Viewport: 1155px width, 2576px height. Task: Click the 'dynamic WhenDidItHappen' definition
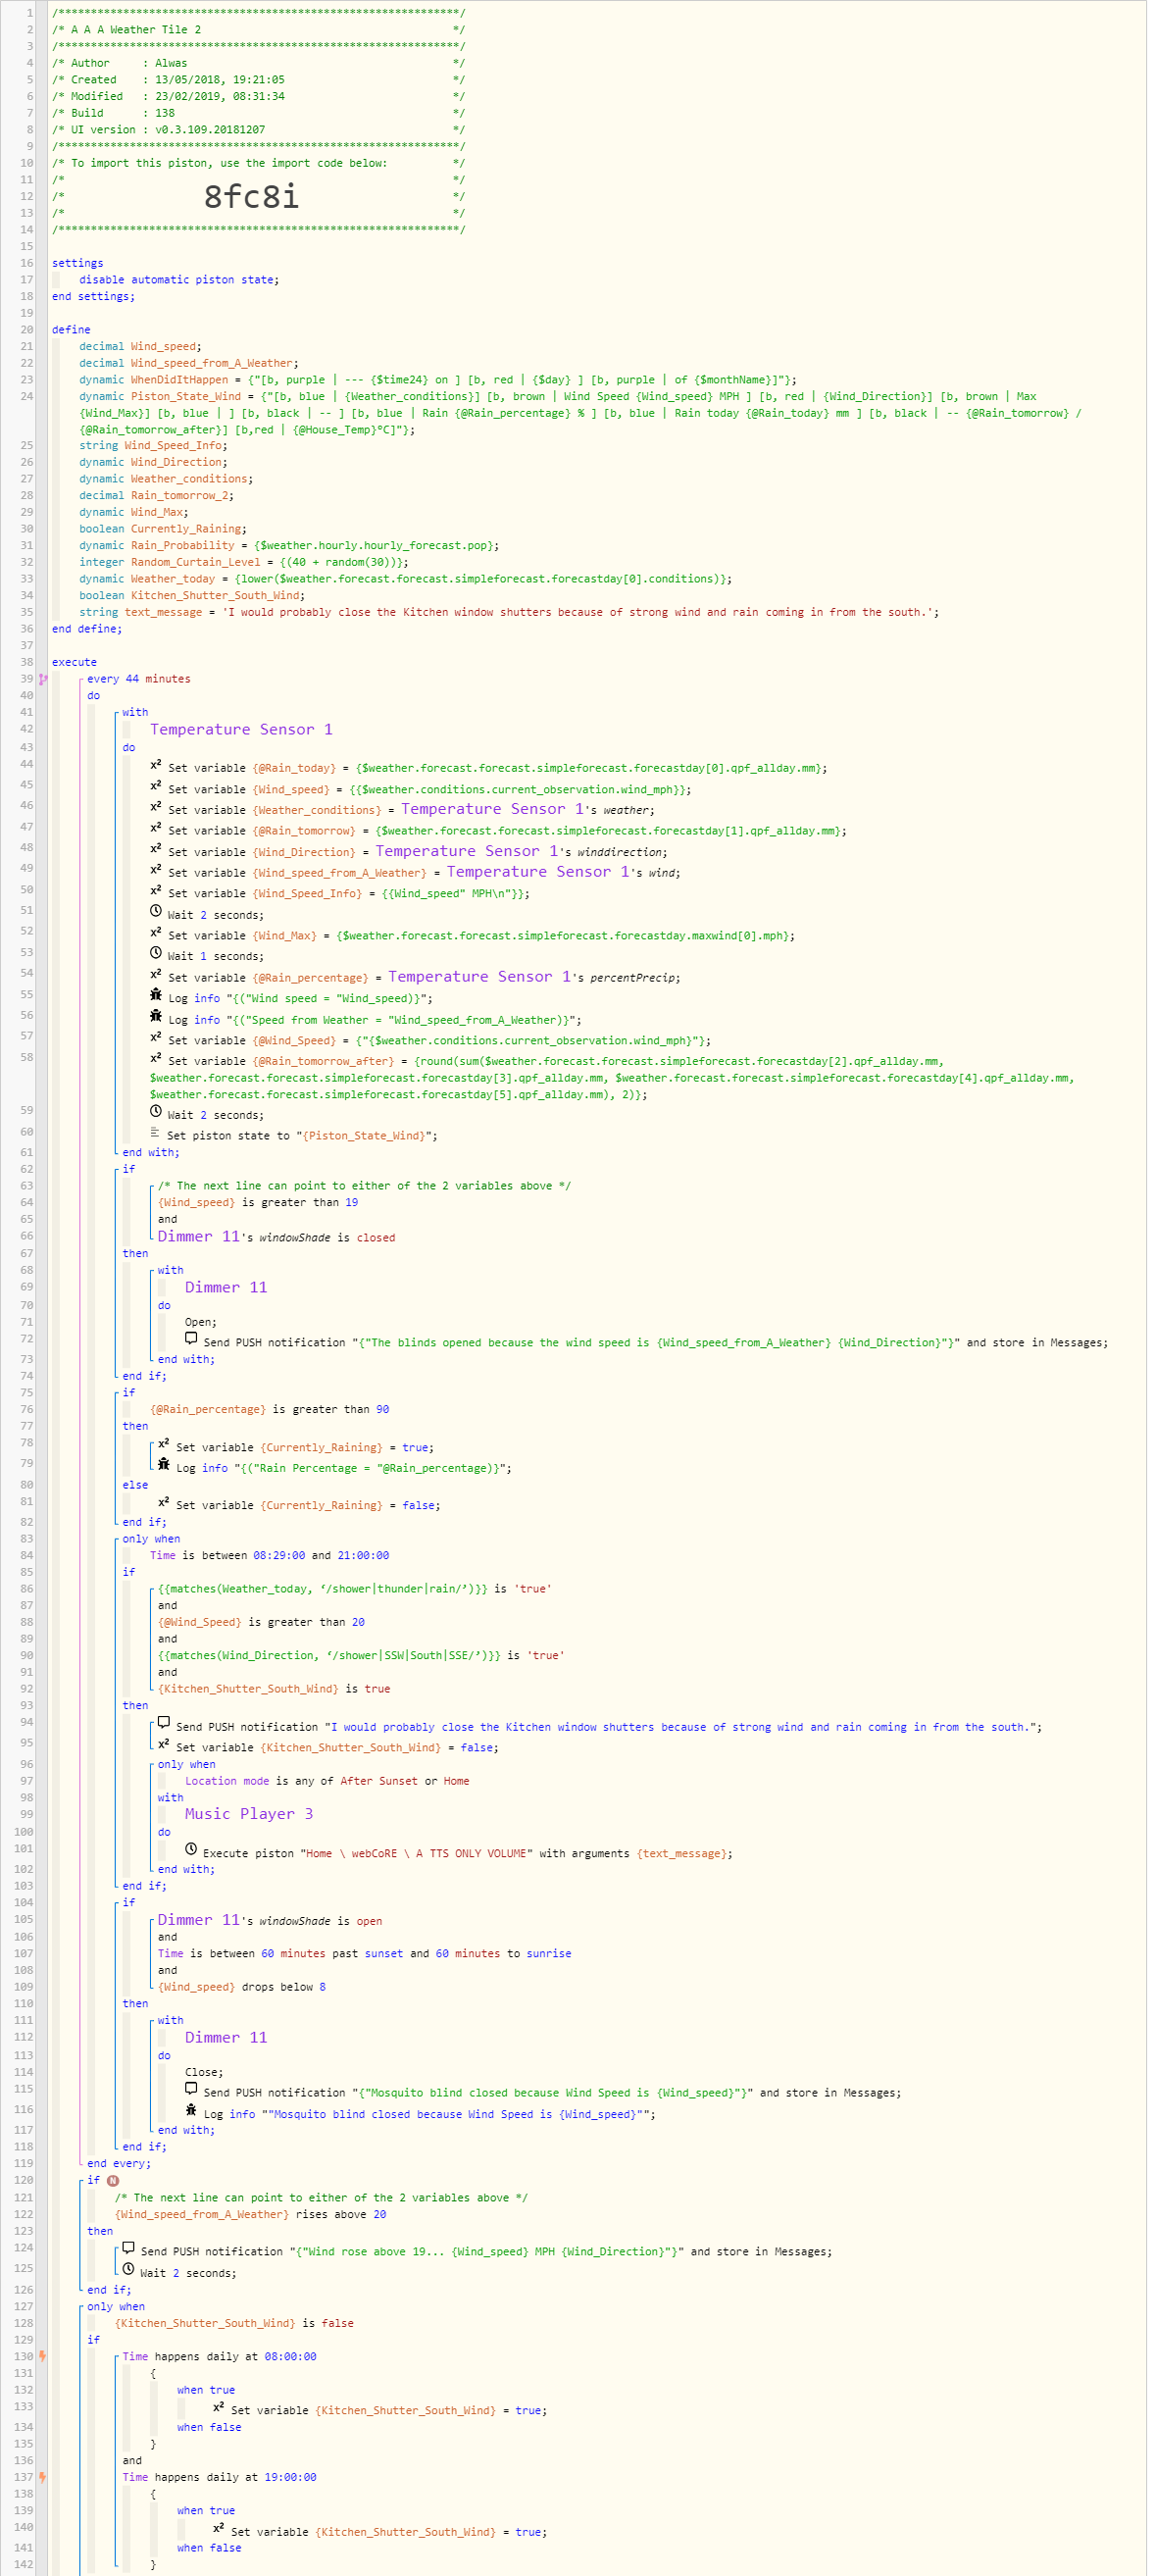click(x=439, y=380)
